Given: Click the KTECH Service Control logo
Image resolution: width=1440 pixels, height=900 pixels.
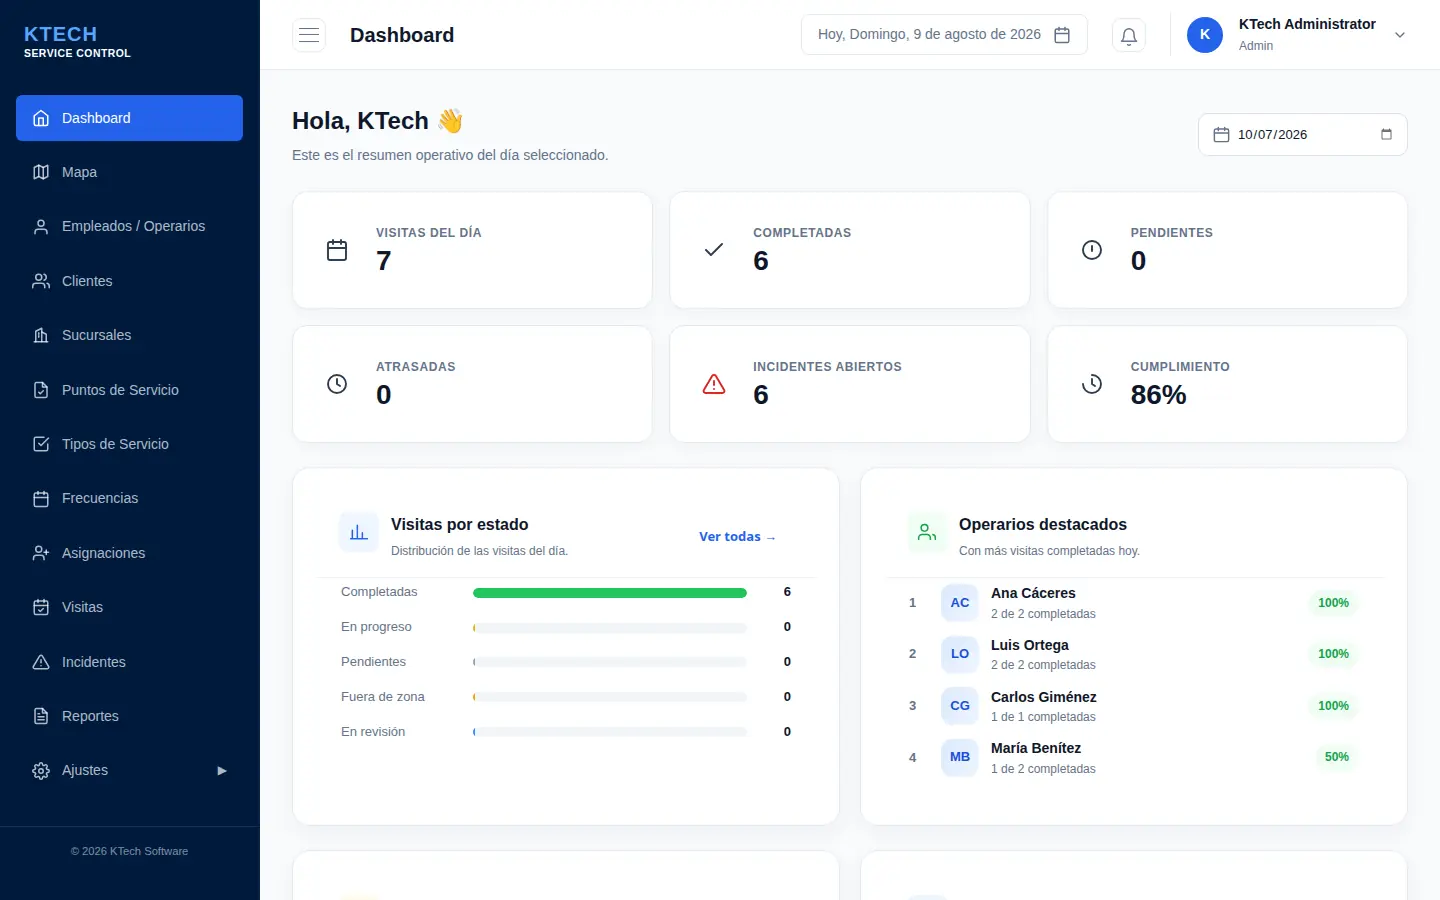Looking at the screenshot, I should [77, 42].
